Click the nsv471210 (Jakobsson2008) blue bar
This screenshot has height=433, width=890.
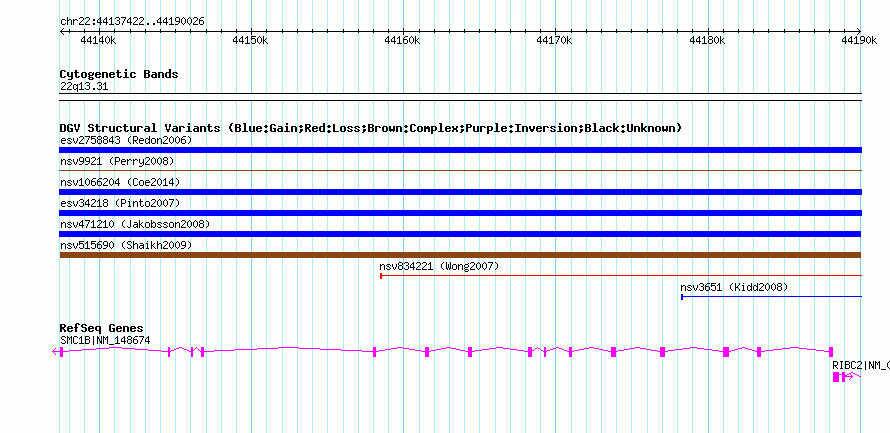coord(460,234)
